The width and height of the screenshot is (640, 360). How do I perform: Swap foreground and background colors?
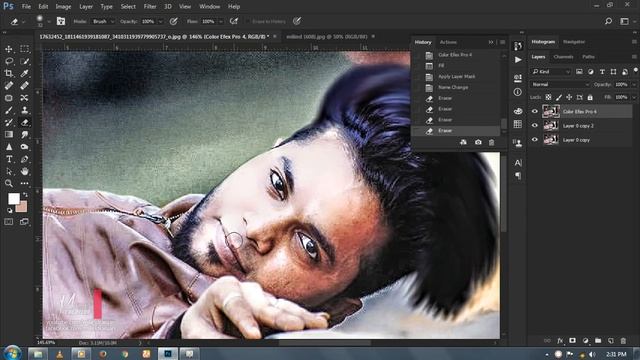(25, 195)
